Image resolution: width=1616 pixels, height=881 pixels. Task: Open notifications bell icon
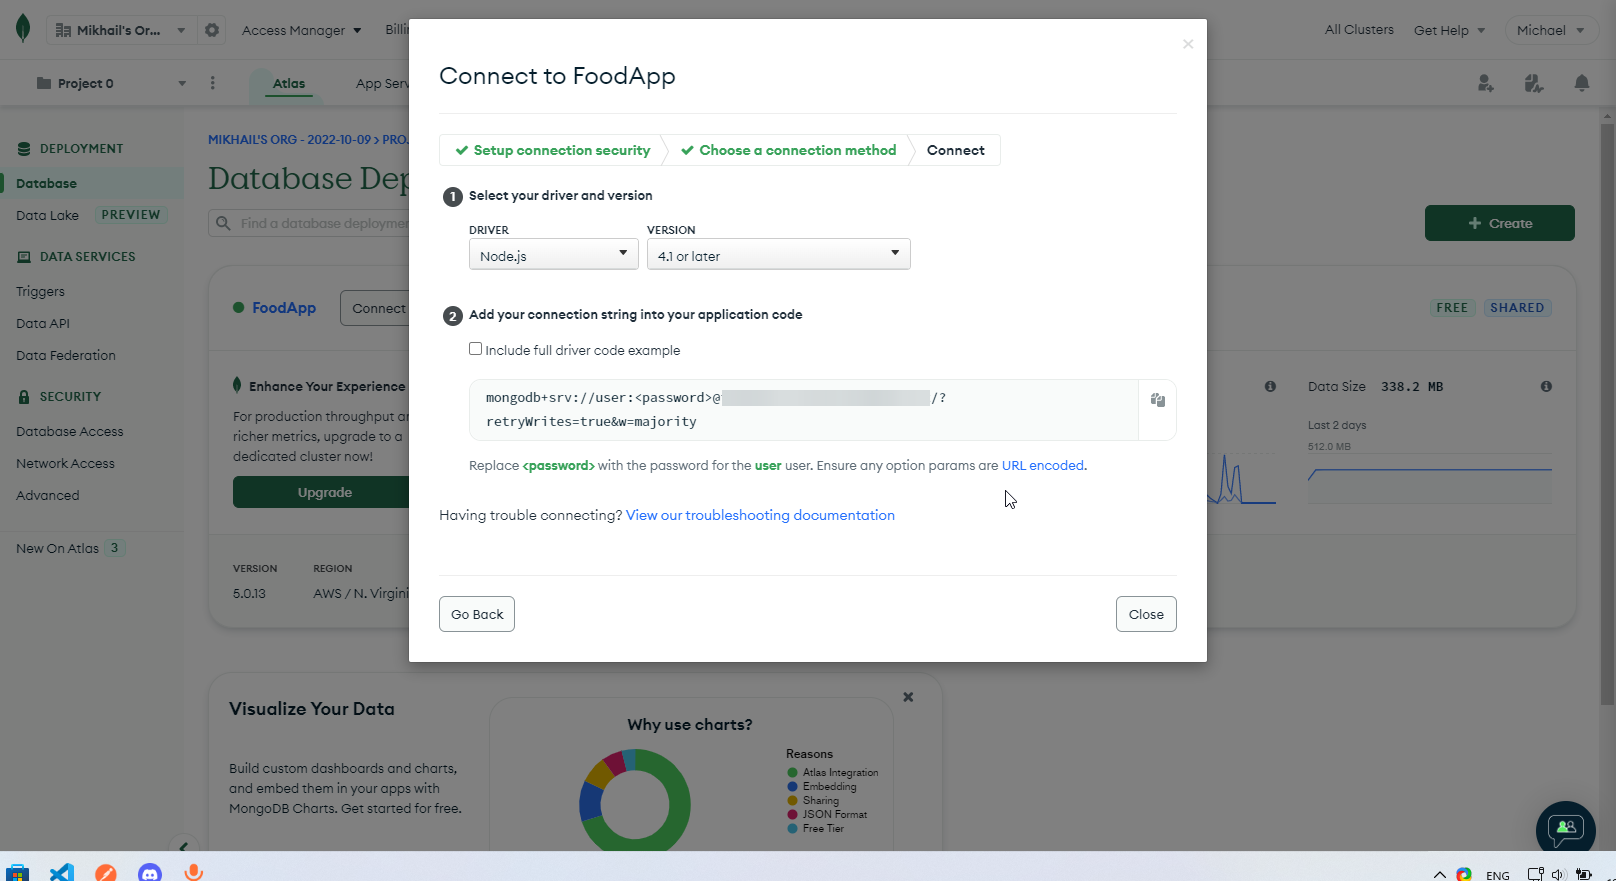[x=1582, y=83]
